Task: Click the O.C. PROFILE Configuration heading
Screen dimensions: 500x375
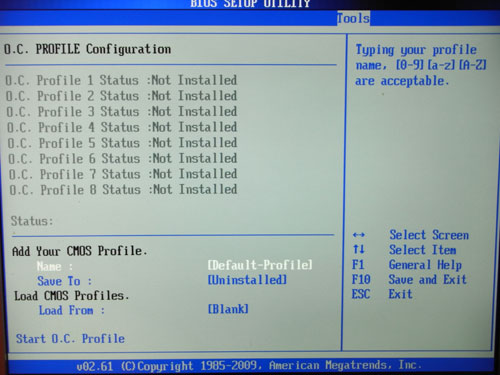Action: pos(87,49)
